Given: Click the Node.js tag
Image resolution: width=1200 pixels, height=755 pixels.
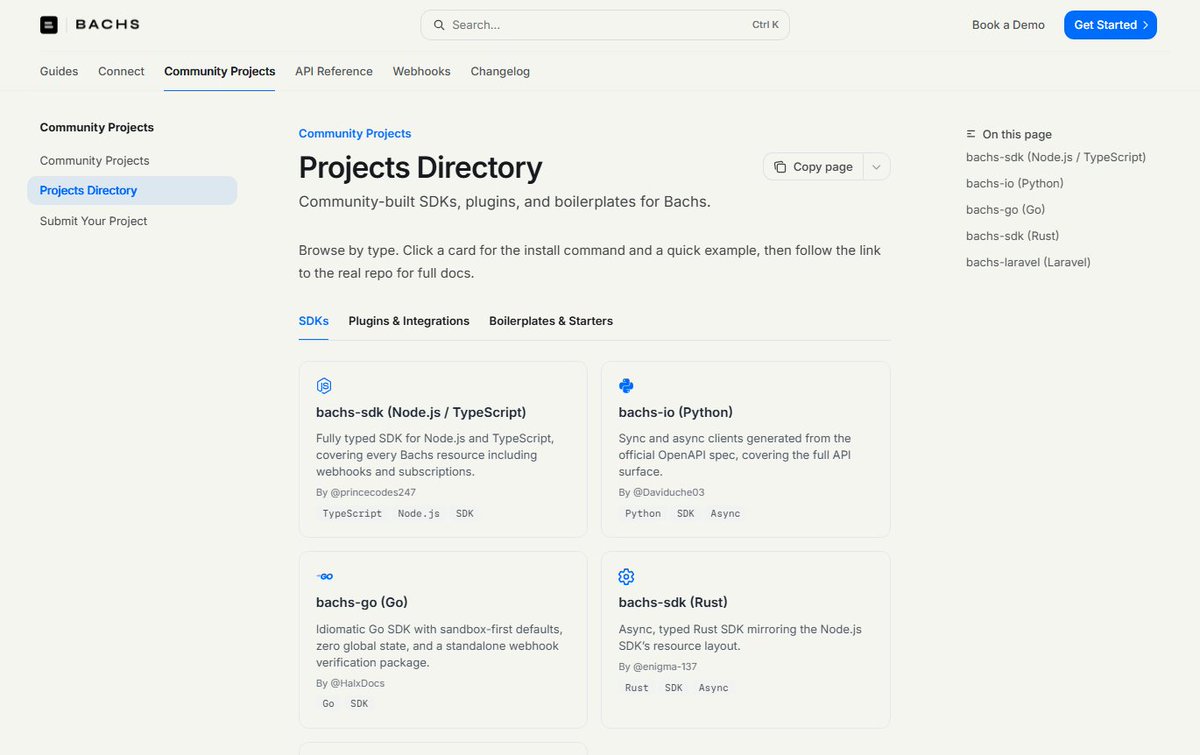Looking at the screenshot, I should (x=419, y=513).
